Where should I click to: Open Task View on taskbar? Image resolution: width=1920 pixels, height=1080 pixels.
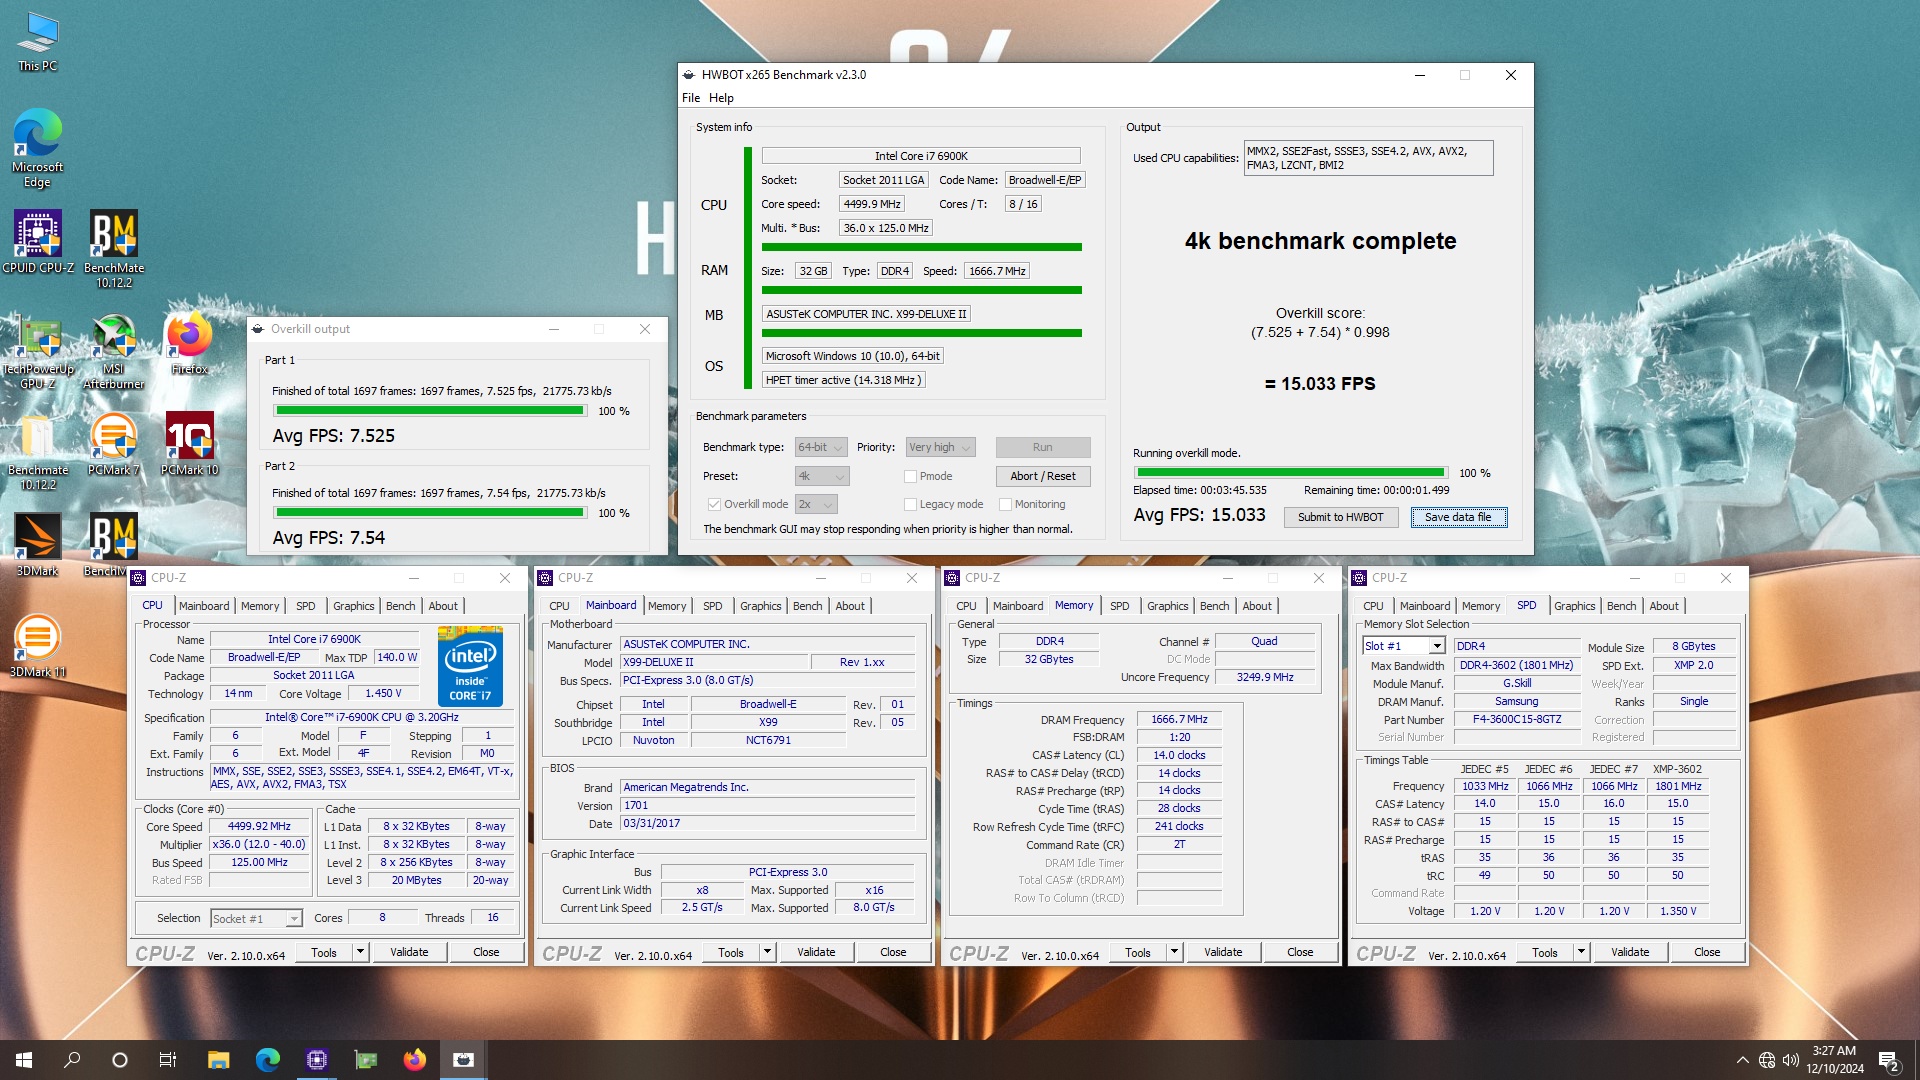[168, 1060]
